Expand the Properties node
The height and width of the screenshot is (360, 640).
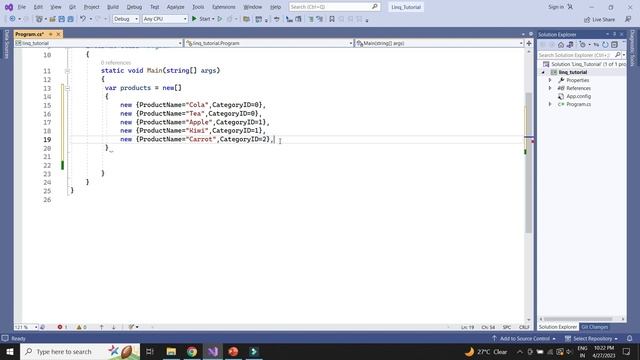pos(550,80)
